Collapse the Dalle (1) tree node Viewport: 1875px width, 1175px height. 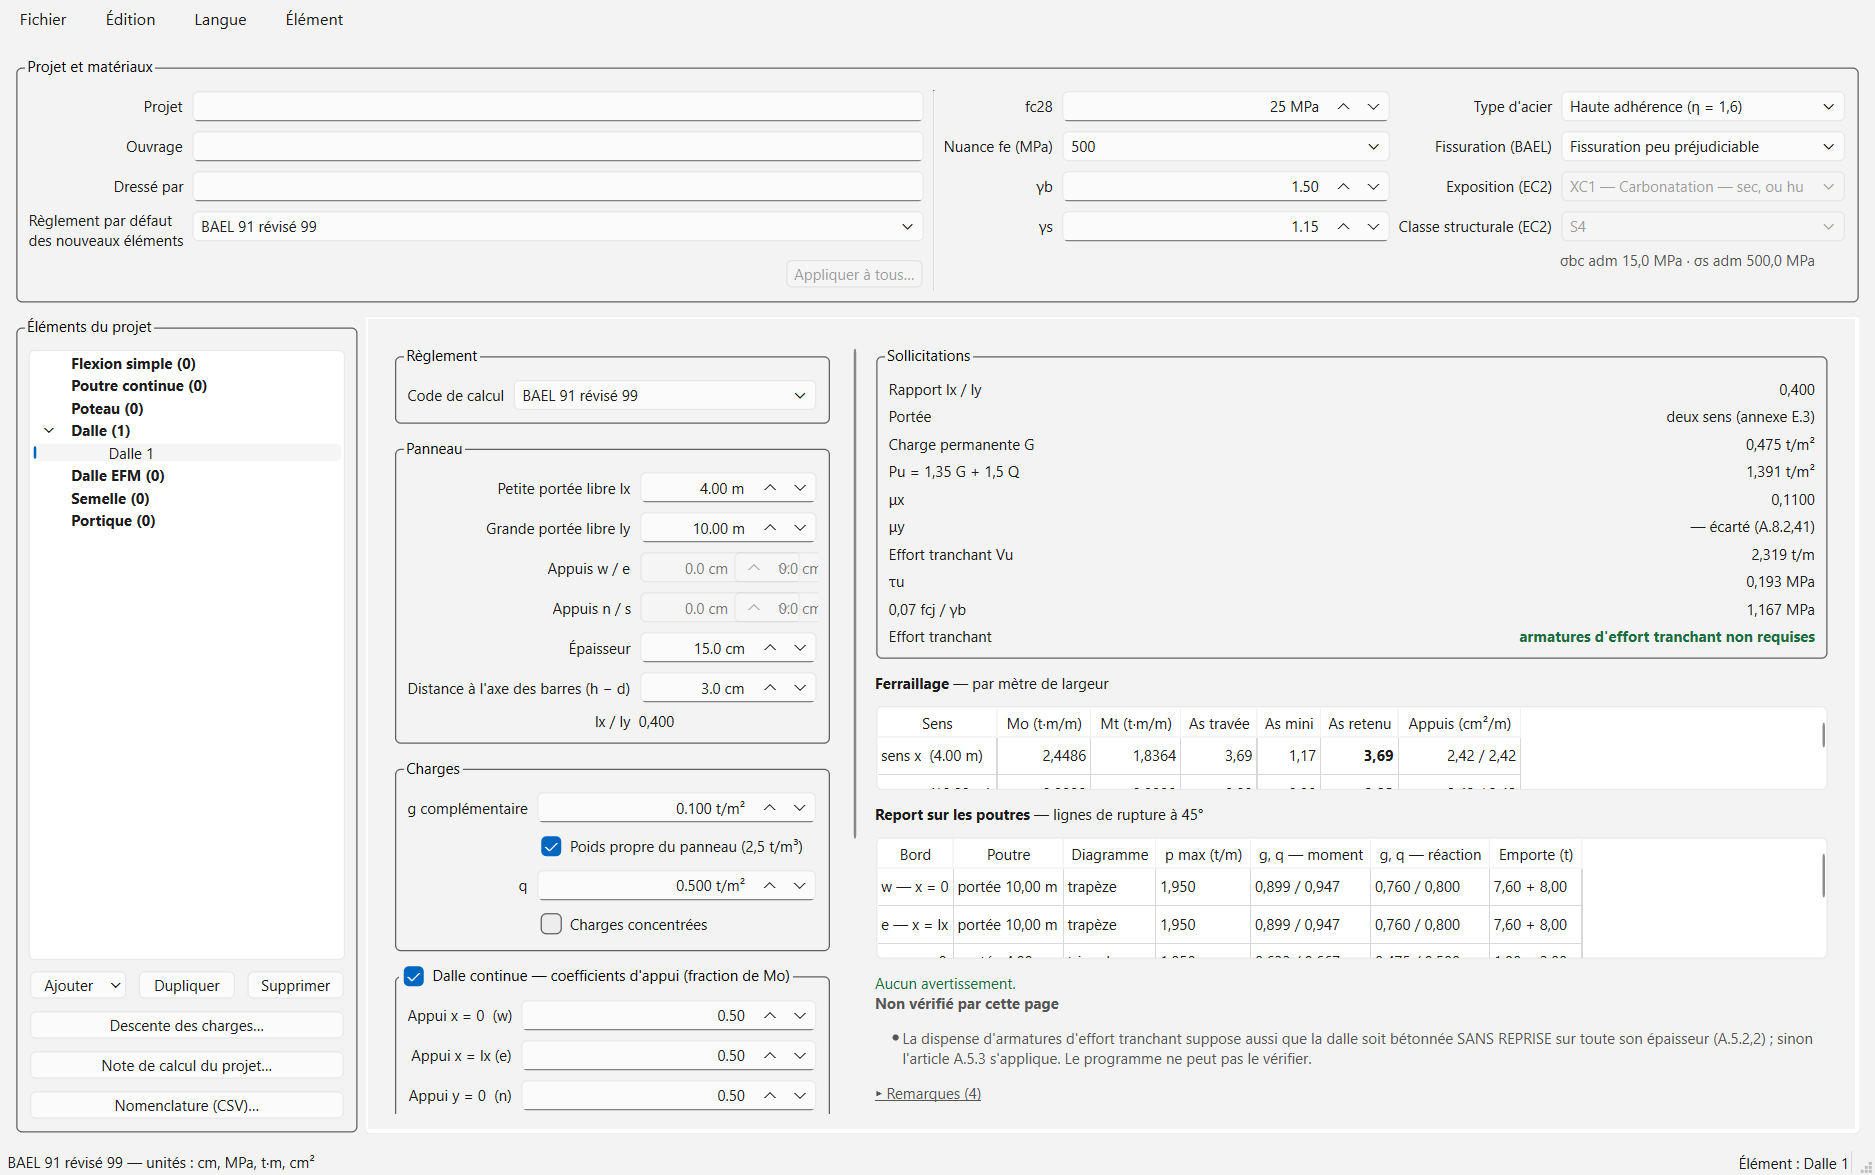tap(49, 431)
